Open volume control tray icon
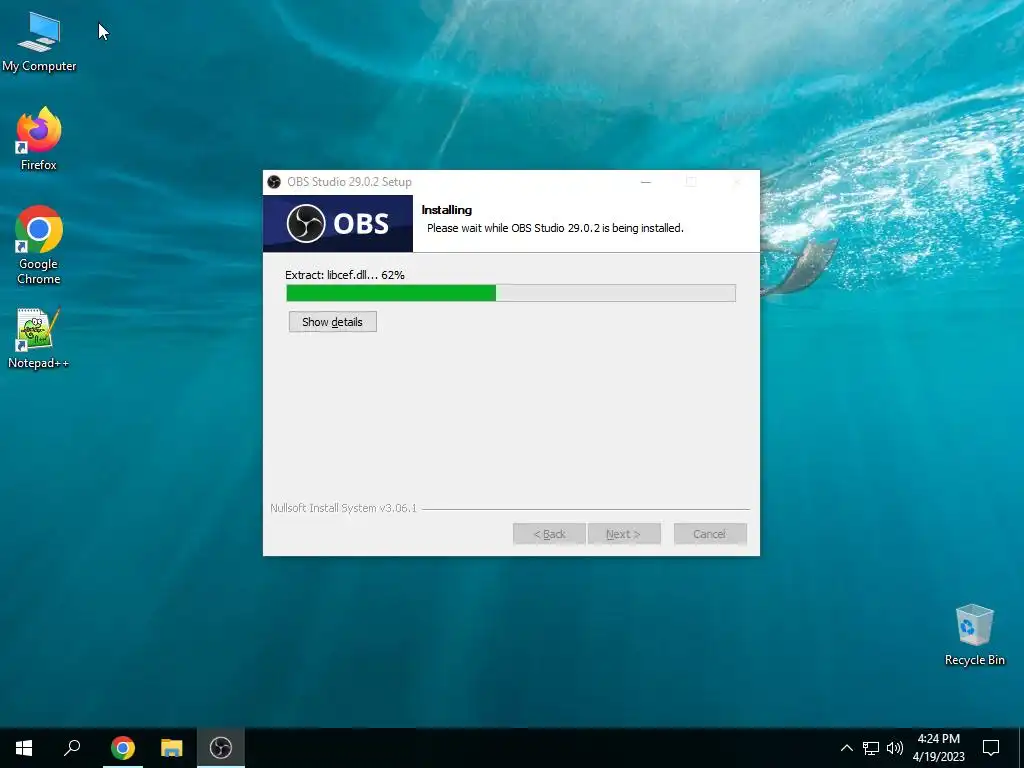The width and height of the screenshot is (1024, 768). pyautogui.click(x=895, y=748)
